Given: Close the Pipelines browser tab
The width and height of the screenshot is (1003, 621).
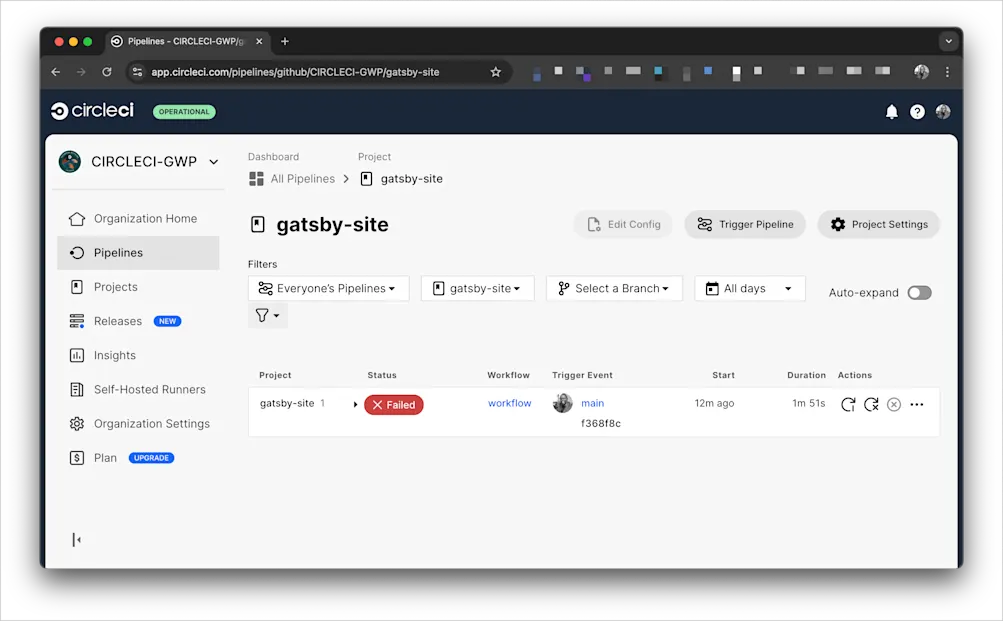Looking at the screenshot, I should (x=259, y=42).
